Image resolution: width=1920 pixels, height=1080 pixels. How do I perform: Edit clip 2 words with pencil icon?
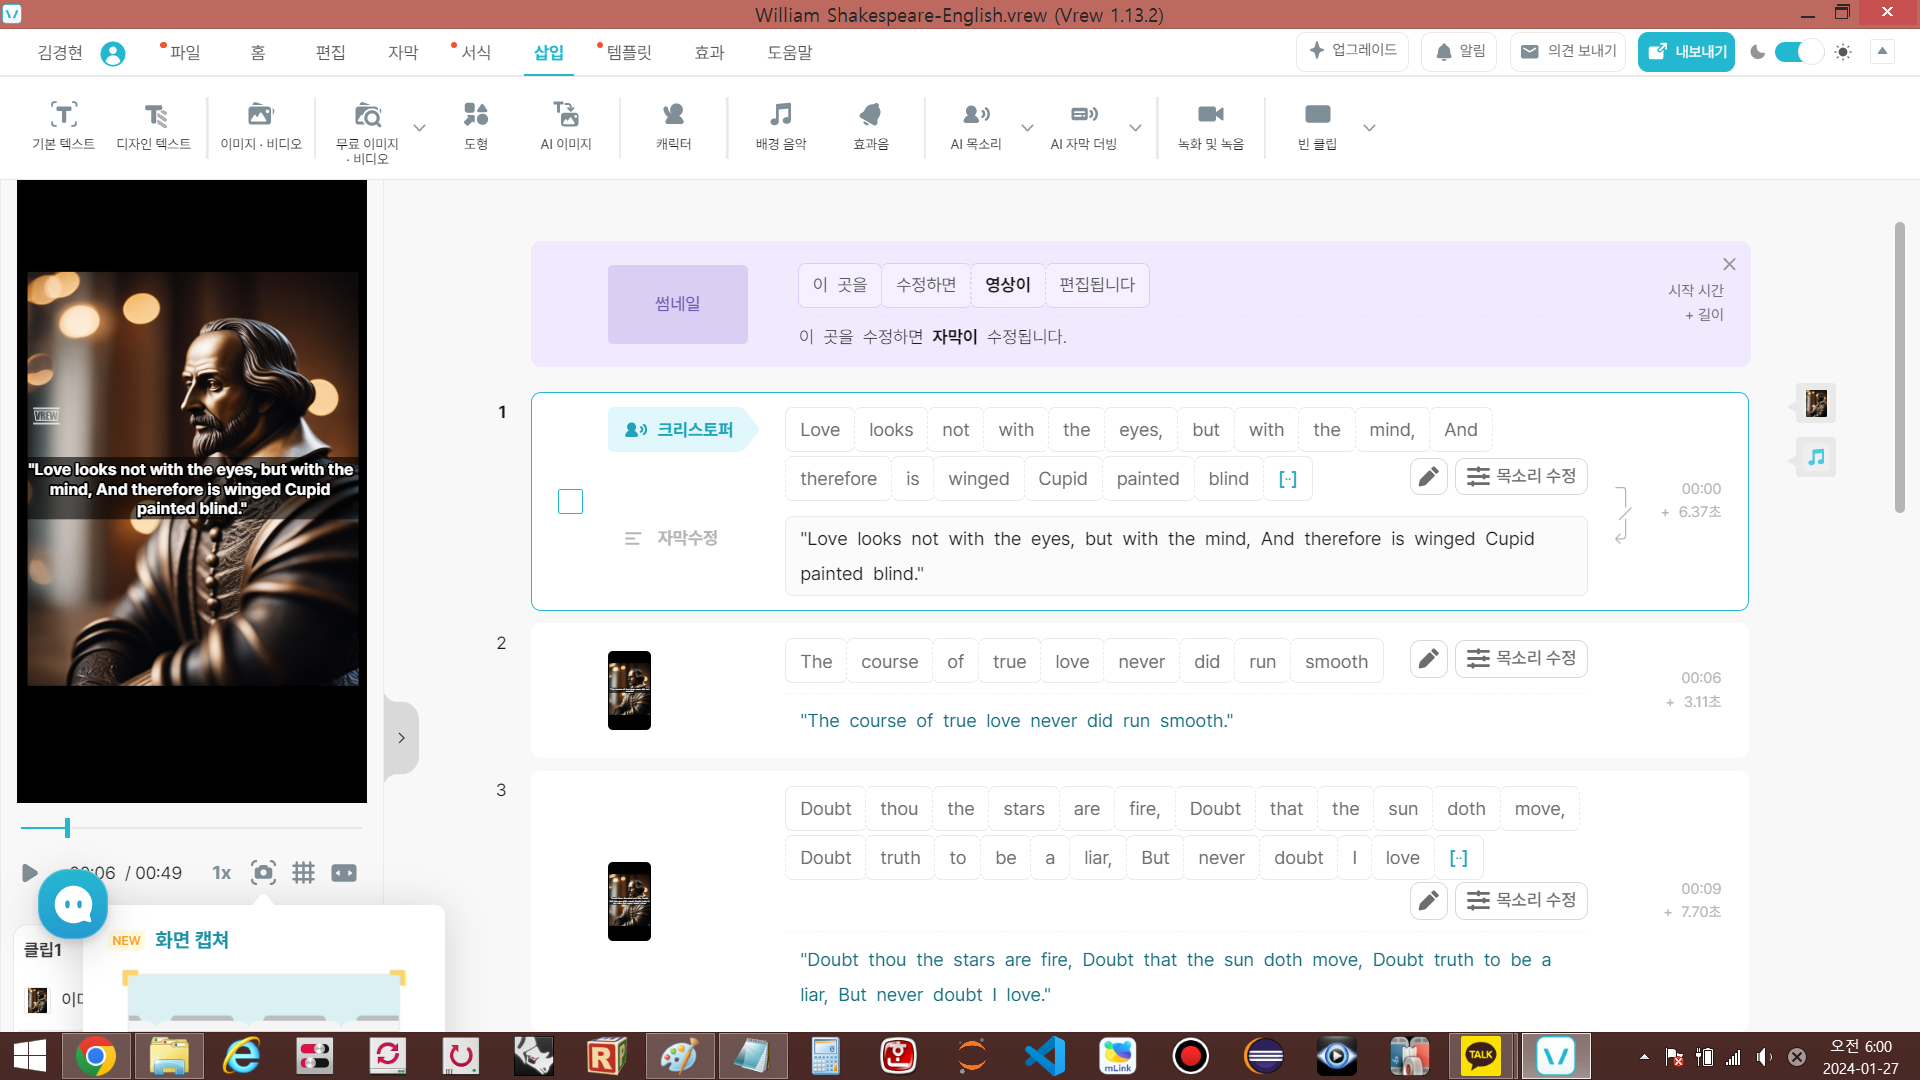tap(1429, 659)
